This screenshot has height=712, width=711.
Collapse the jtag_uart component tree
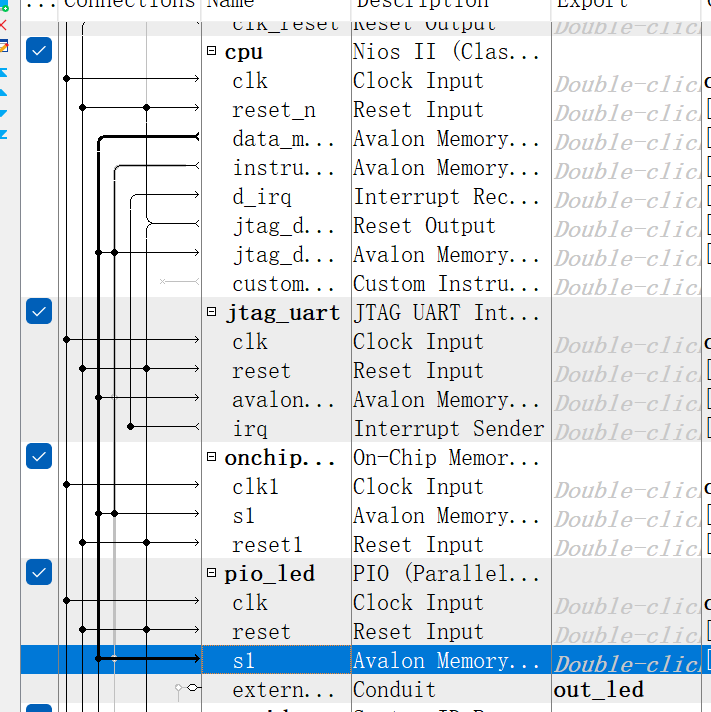click(212, 312)
